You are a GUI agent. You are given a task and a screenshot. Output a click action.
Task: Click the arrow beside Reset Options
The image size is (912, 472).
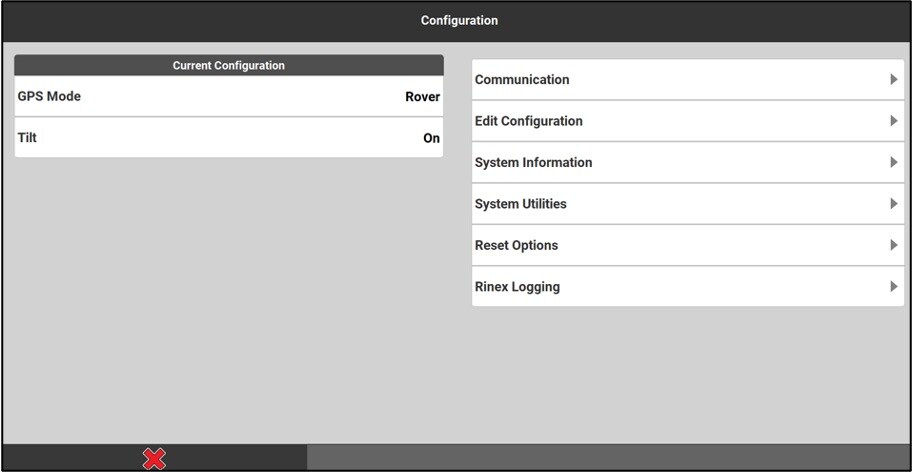point(893,246)
